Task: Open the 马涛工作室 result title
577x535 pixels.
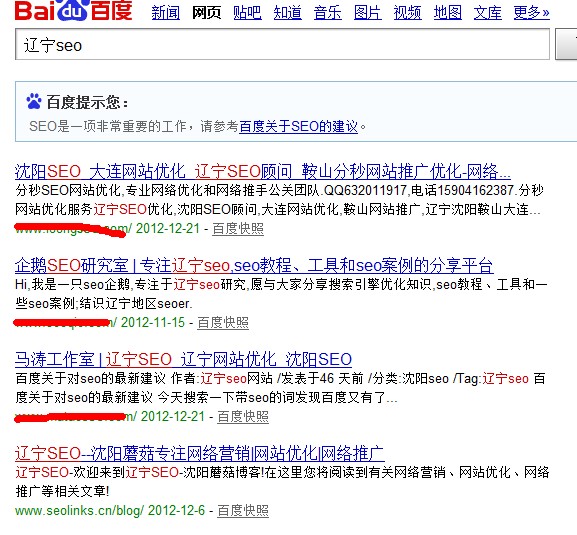Action: click(x=183, y=359)
